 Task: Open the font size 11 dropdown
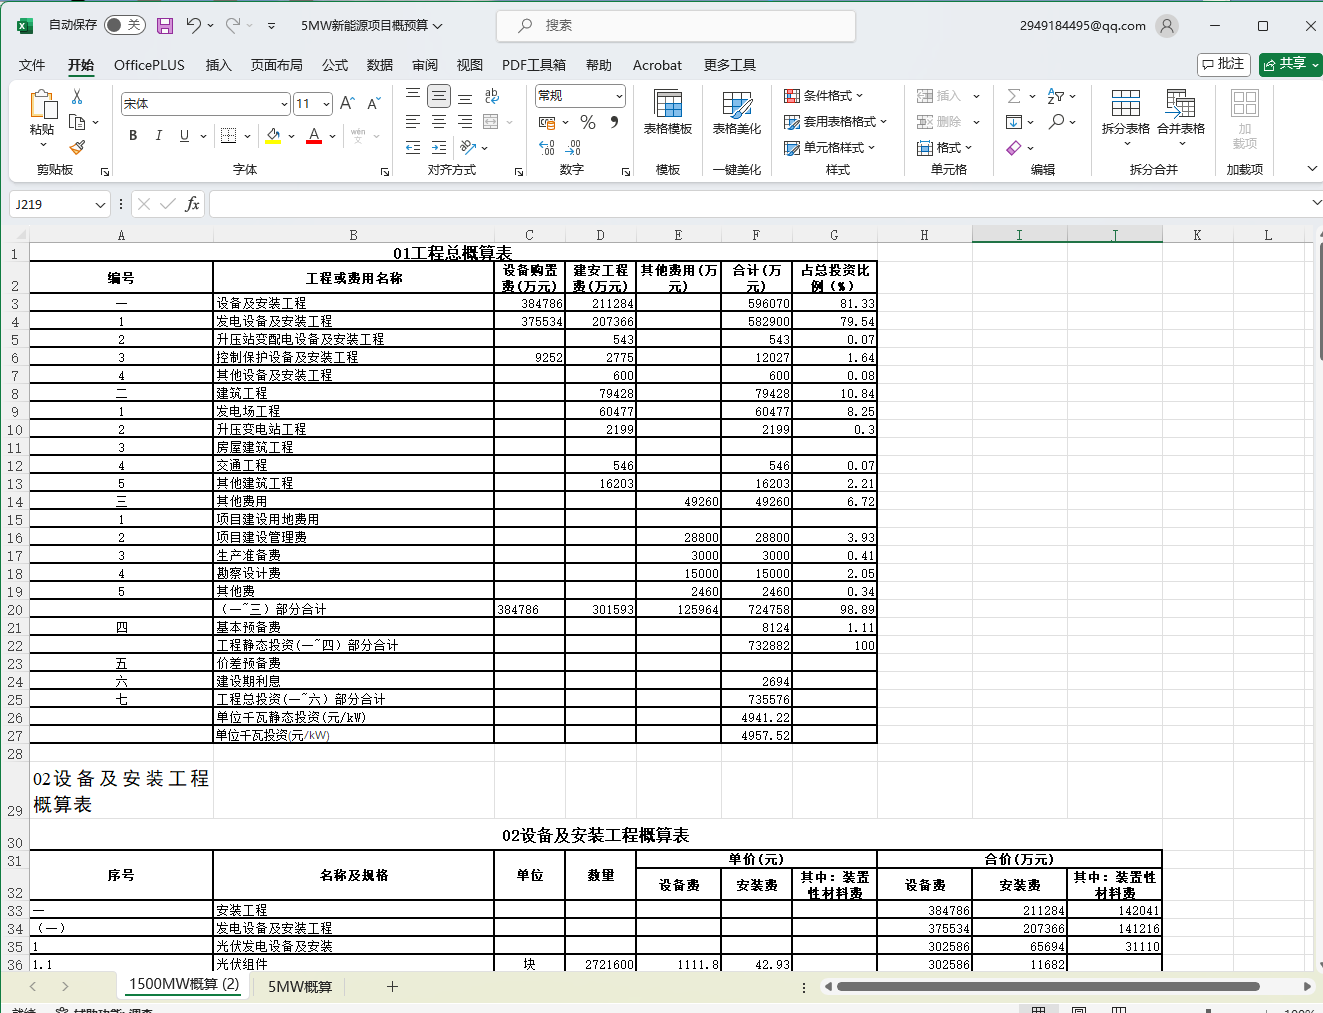pos(326,104)
